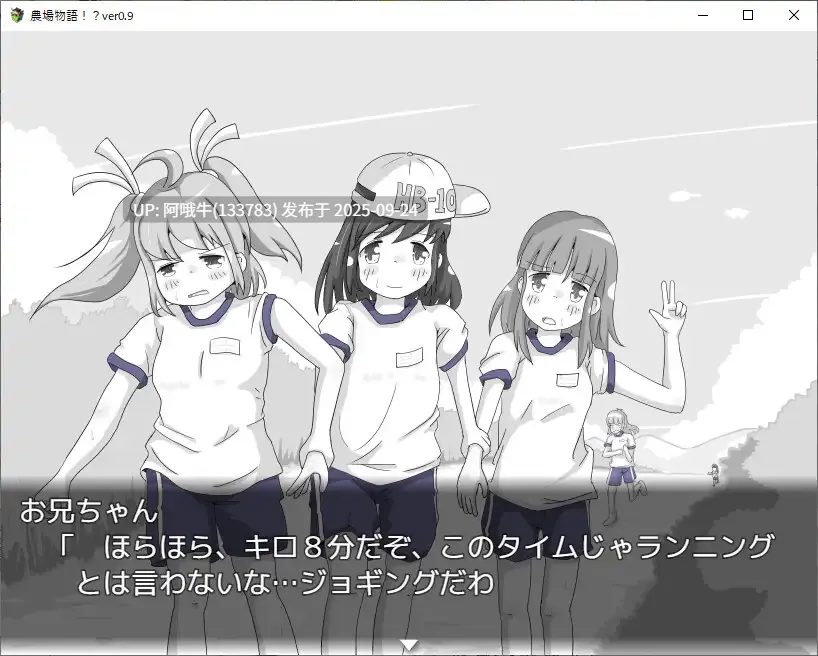
Task: Click the dialogue line starting ほらほら、キロ8分だぞ
Action: (416, 547)
